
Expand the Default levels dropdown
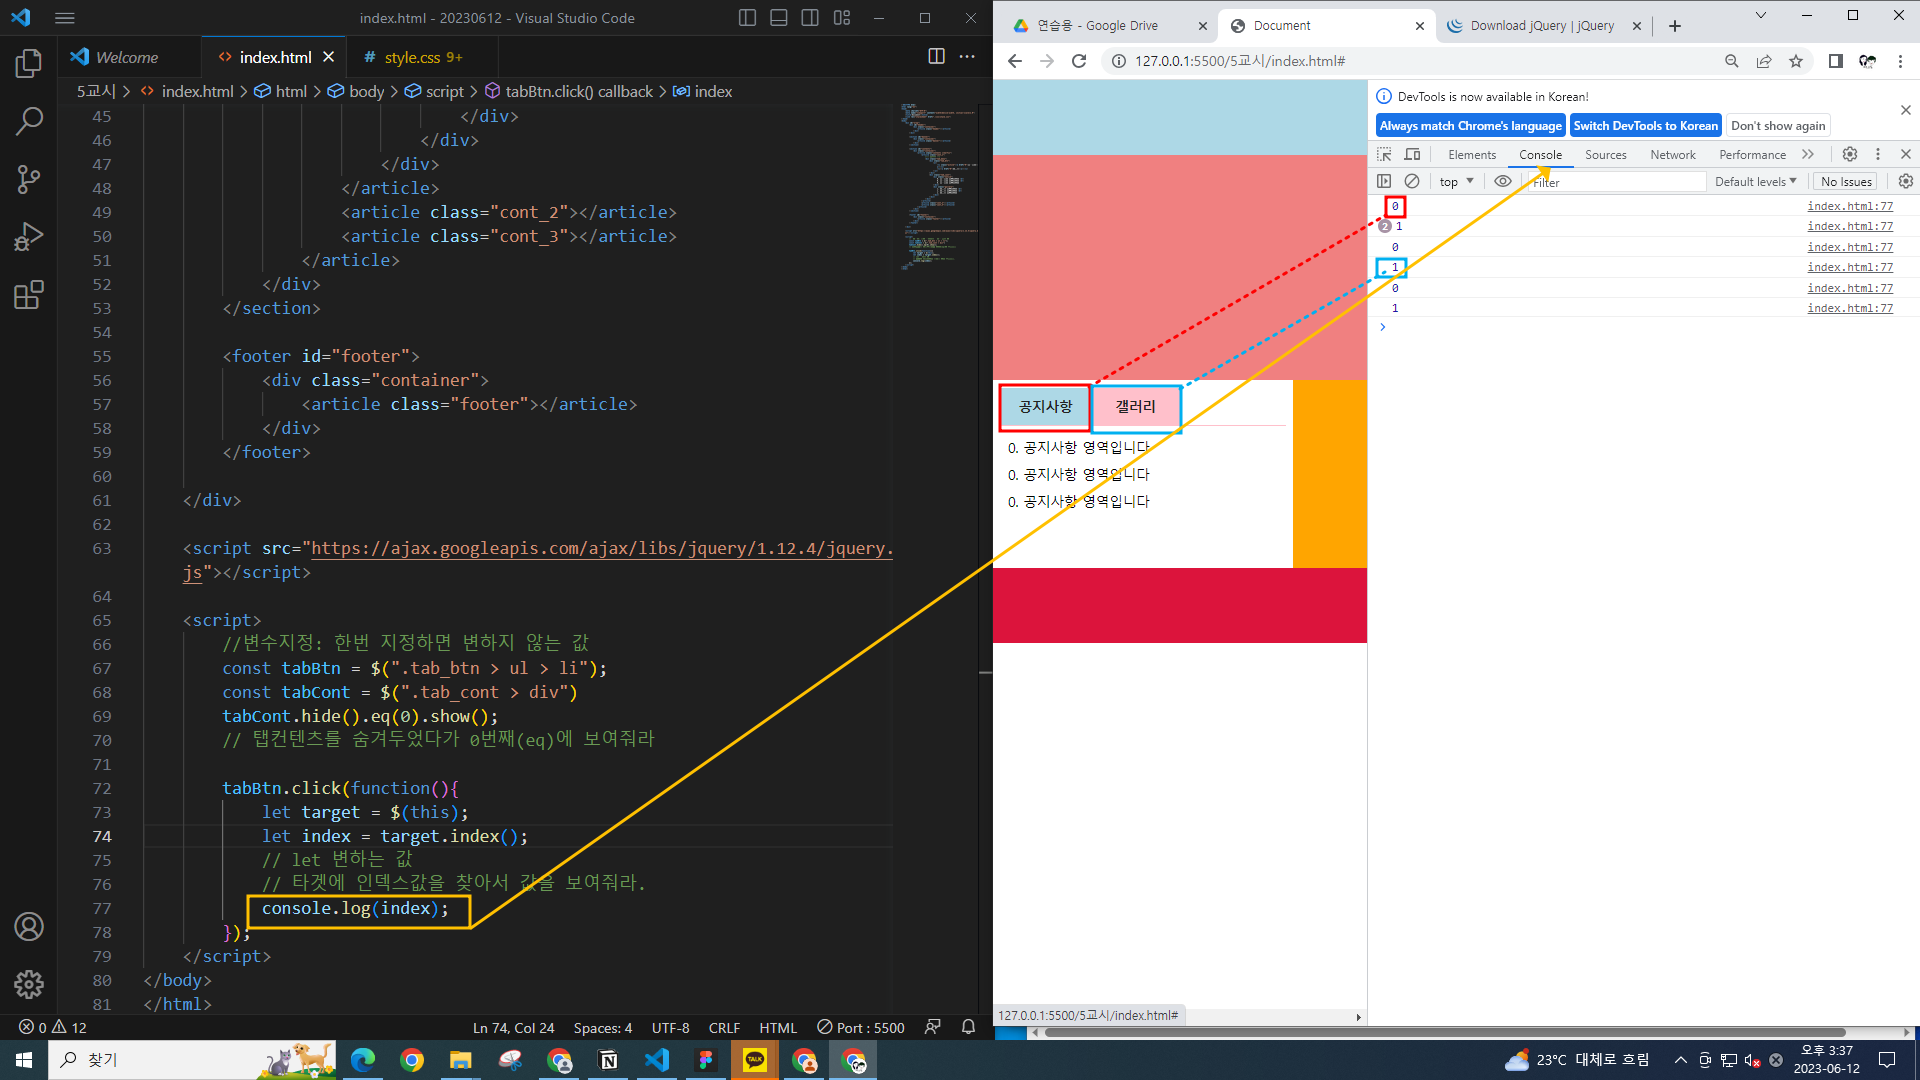(1755, 181)
